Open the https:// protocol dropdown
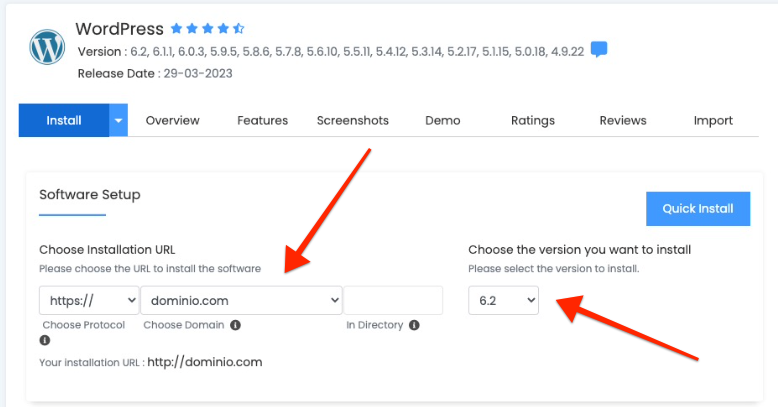This screenshot has height=407, width=778. click(89, 300)
